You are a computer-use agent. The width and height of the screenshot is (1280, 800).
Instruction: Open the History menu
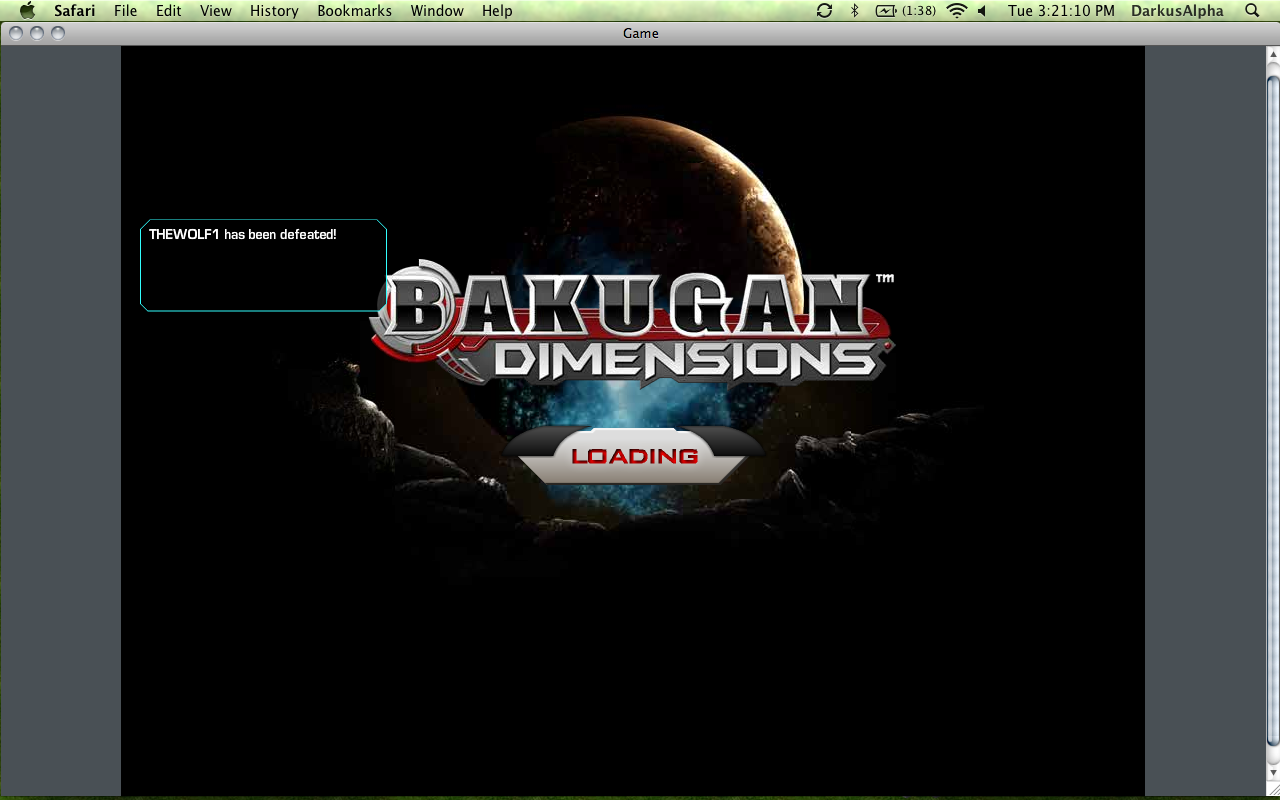[x=274, y=11]
